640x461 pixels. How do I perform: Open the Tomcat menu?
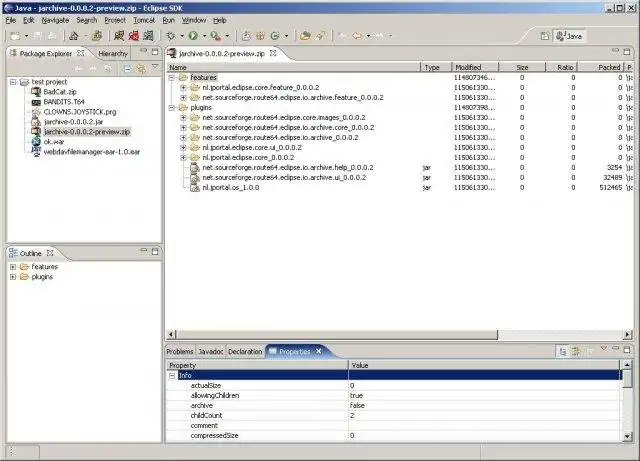point(144,20)
